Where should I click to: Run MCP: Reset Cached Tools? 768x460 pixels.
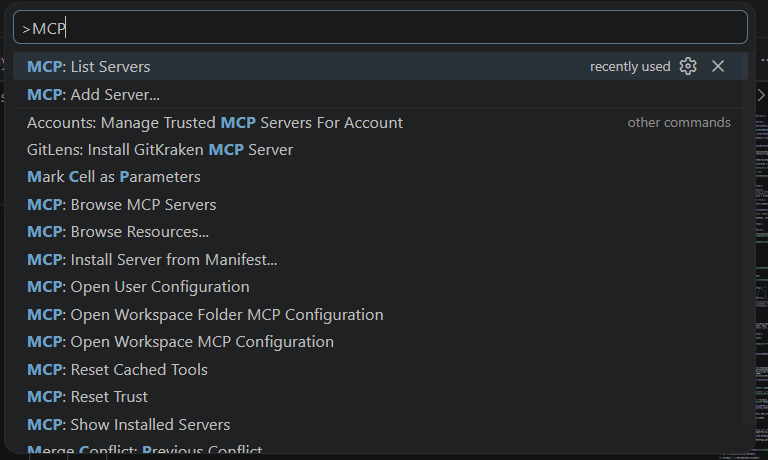point(380,369)
